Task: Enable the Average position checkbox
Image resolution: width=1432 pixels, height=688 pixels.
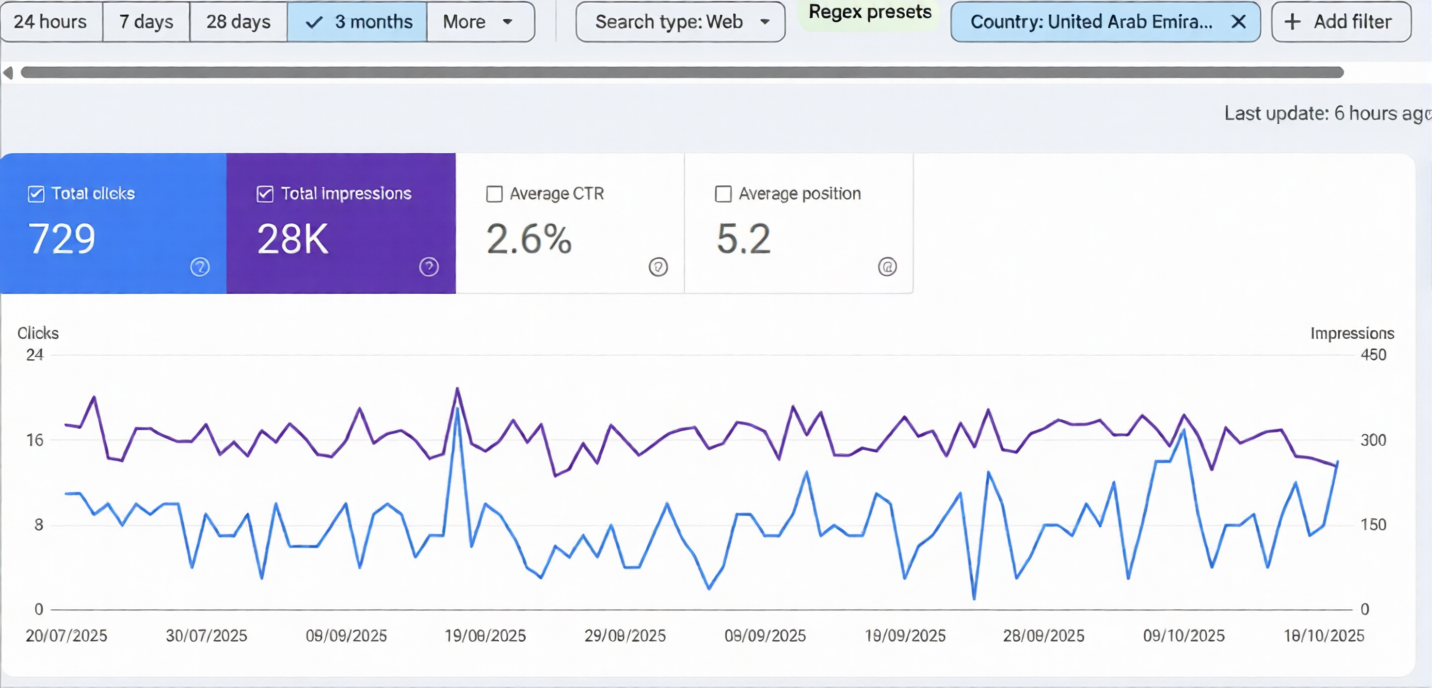Action: click(723, 193)
